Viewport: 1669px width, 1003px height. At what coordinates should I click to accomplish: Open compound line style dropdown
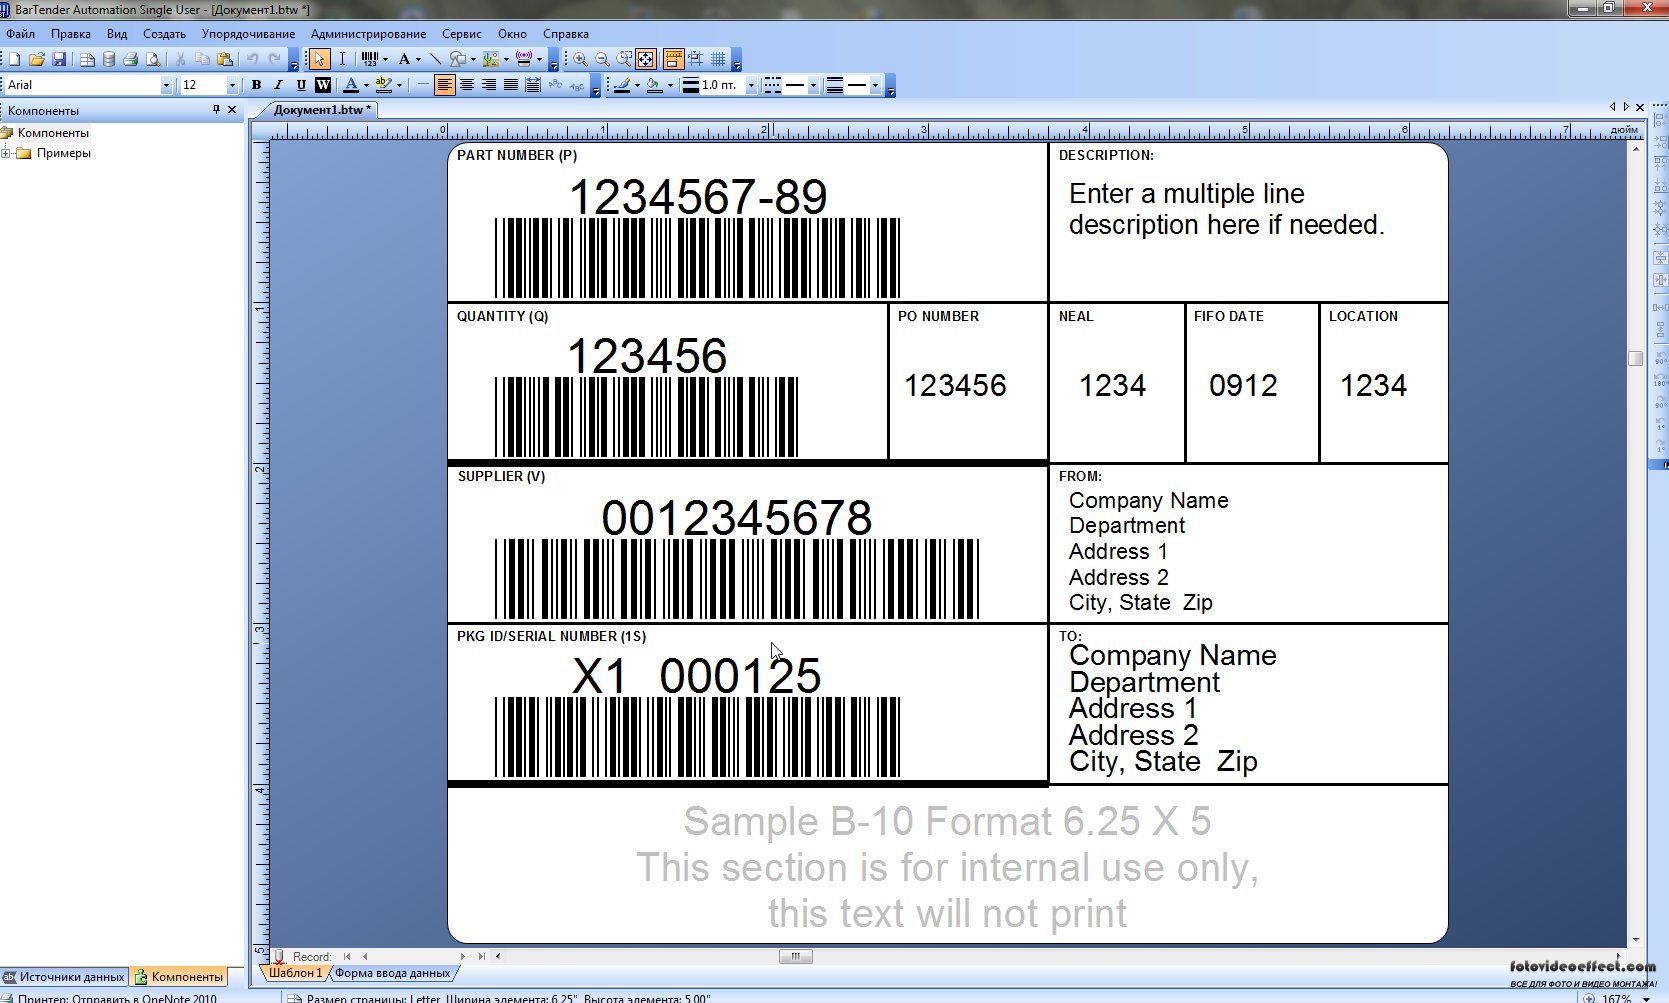875,85
